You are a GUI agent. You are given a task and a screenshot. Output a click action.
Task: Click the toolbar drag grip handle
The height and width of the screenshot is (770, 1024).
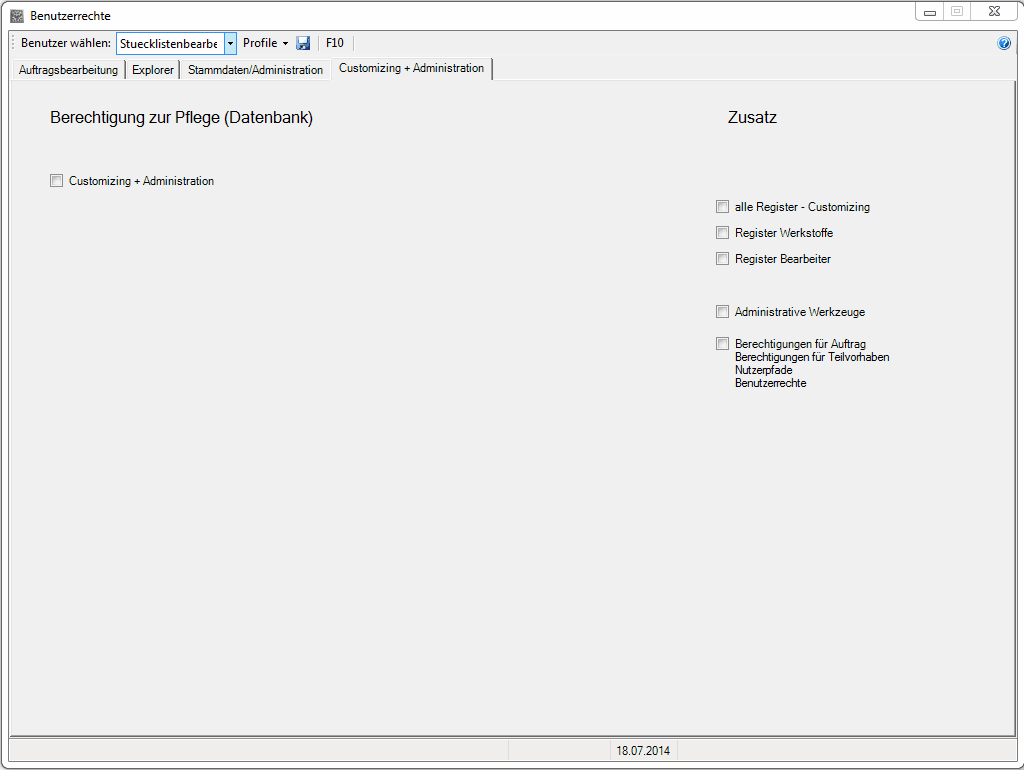[13, 43]
